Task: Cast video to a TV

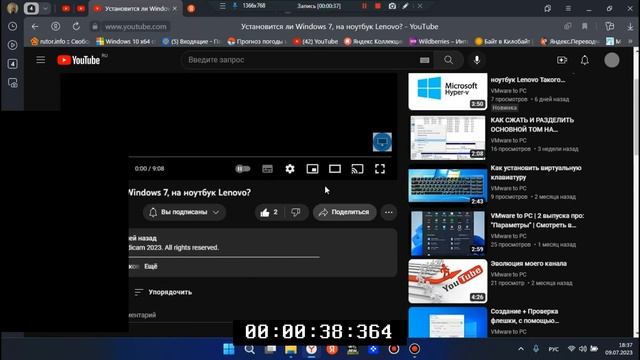Action: coord(357,169)
